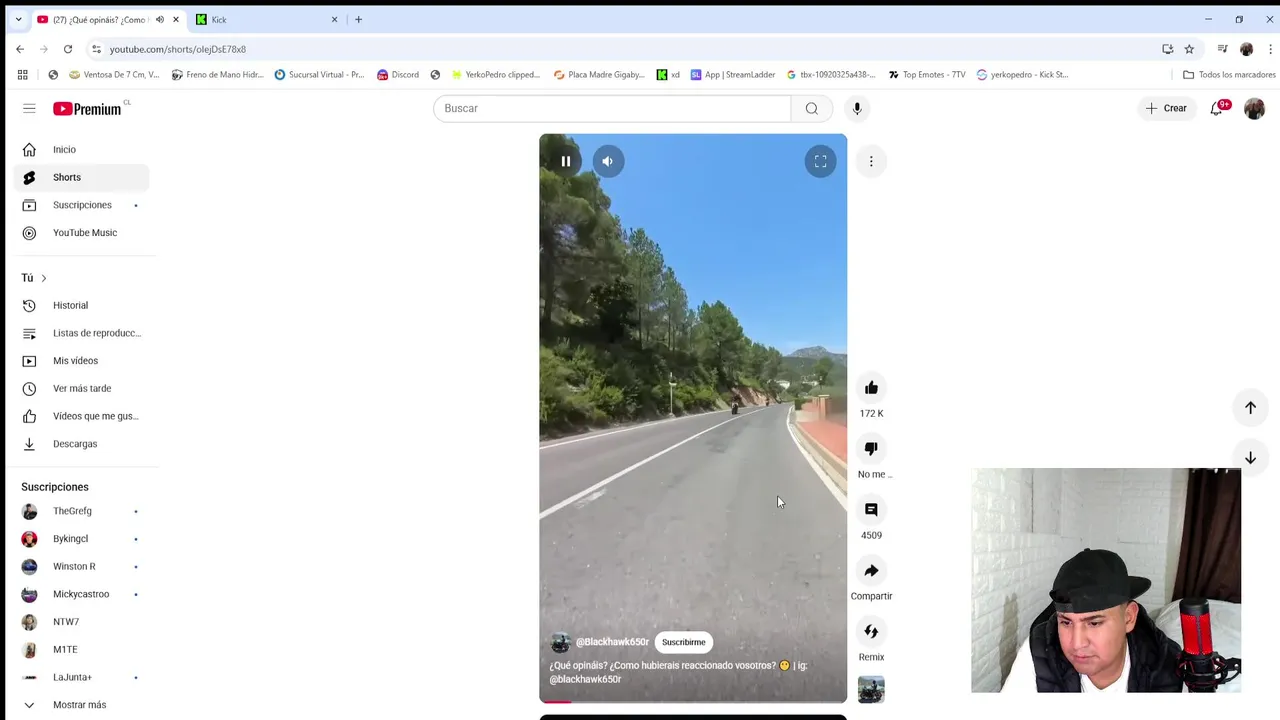Select Shorts in the sidebar
The width and height of the screenshot is (1280, 720).
click(82, 177)
